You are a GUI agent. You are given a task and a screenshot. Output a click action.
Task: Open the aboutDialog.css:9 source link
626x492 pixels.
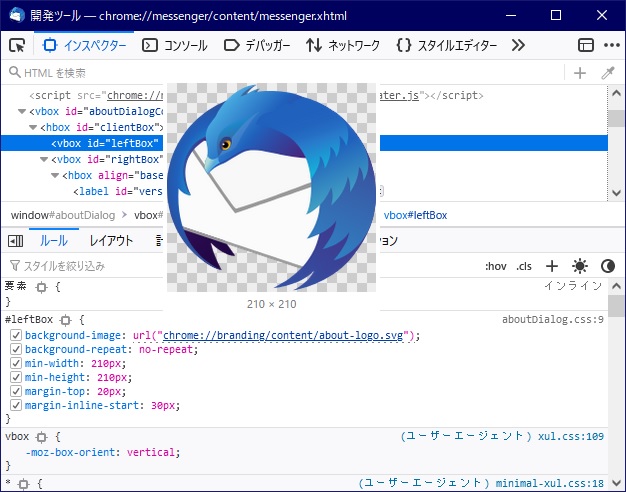pos(552,320)
